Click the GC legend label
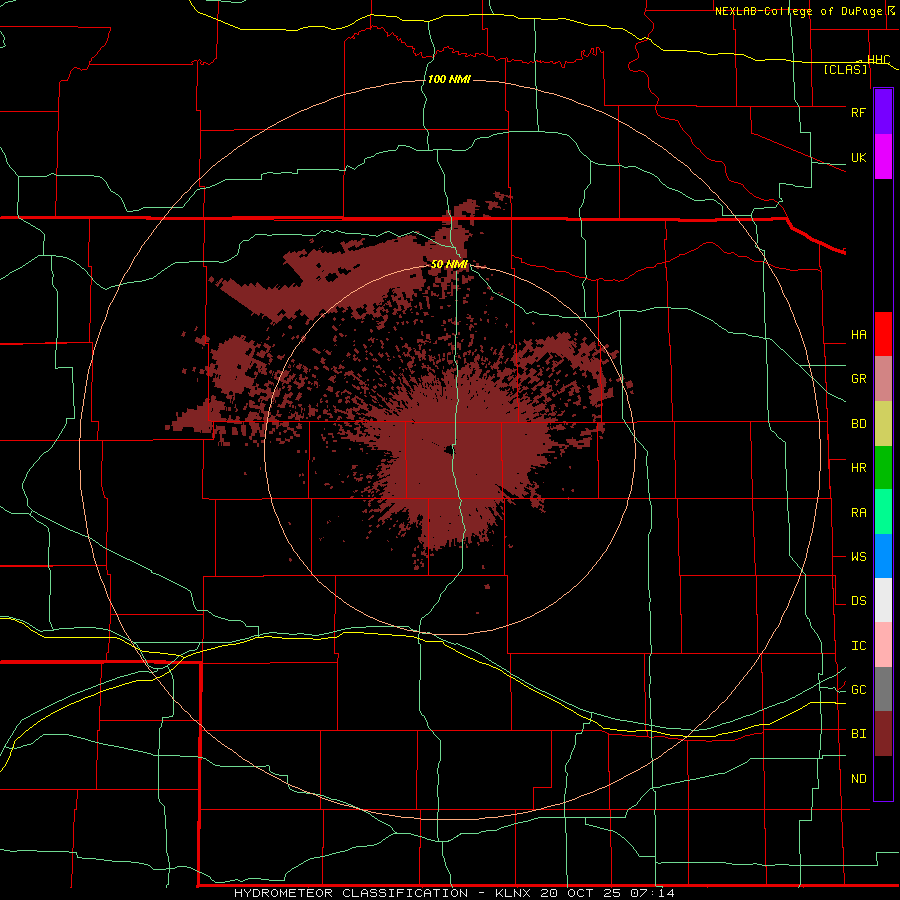 pos(858,690)
